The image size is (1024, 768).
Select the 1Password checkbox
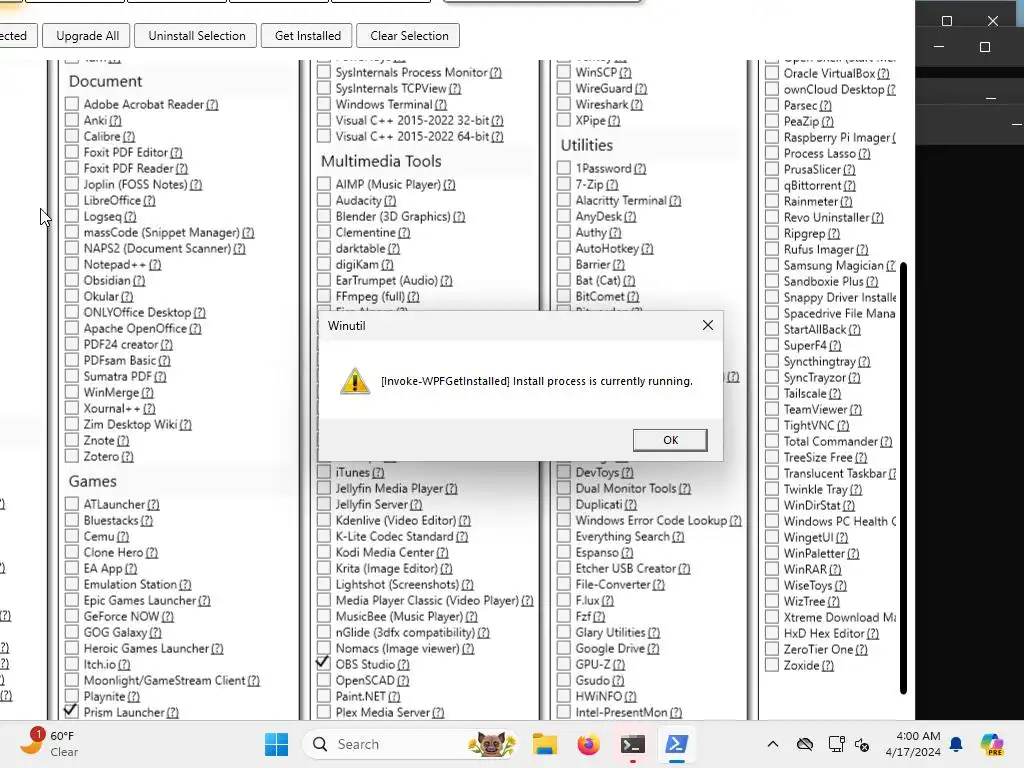point(564,168)
